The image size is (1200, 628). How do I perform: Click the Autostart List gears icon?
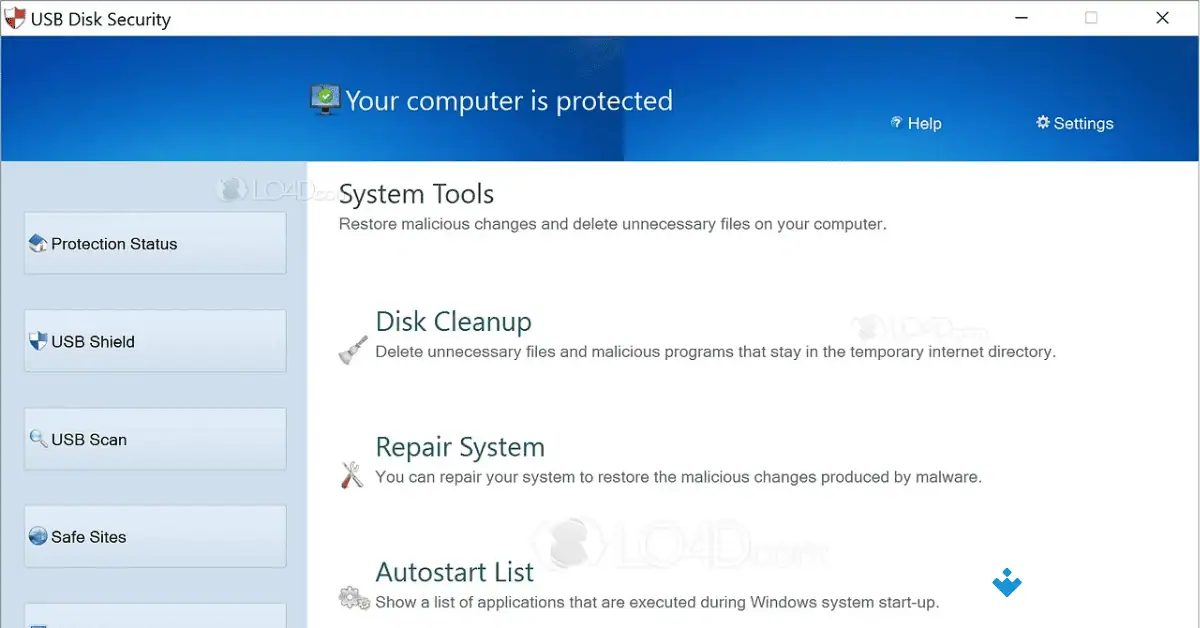click(351, 596)
